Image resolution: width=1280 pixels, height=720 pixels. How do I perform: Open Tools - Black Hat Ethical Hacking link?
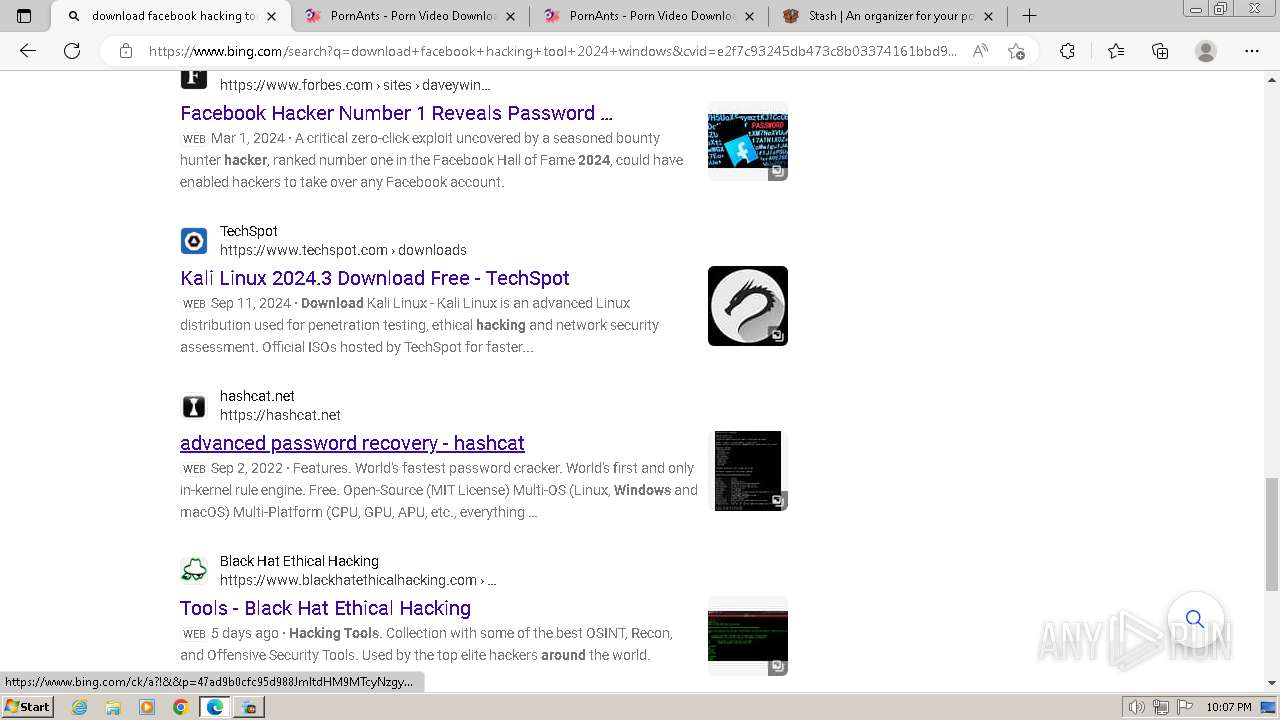pos(325,608)
